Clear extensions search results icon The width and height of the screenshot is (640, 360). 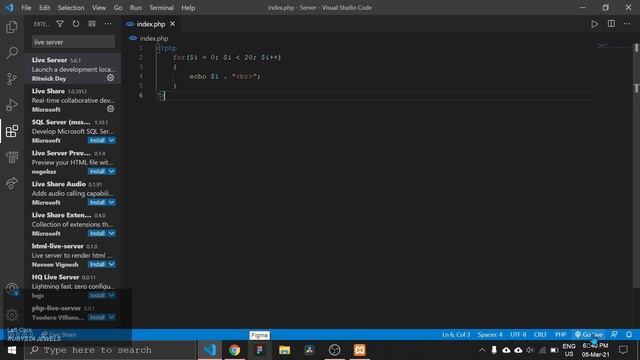point(92,24)
